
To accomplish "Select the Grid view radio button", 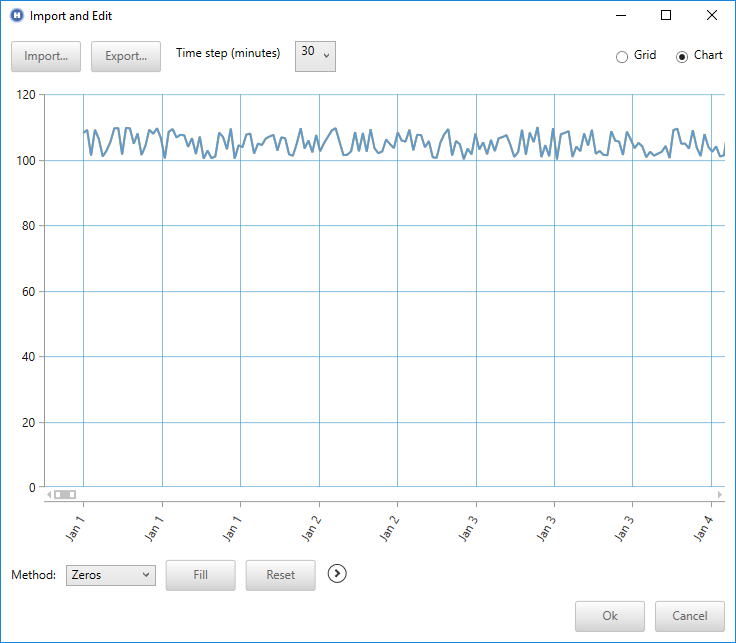I will click(x=622, y=56).
